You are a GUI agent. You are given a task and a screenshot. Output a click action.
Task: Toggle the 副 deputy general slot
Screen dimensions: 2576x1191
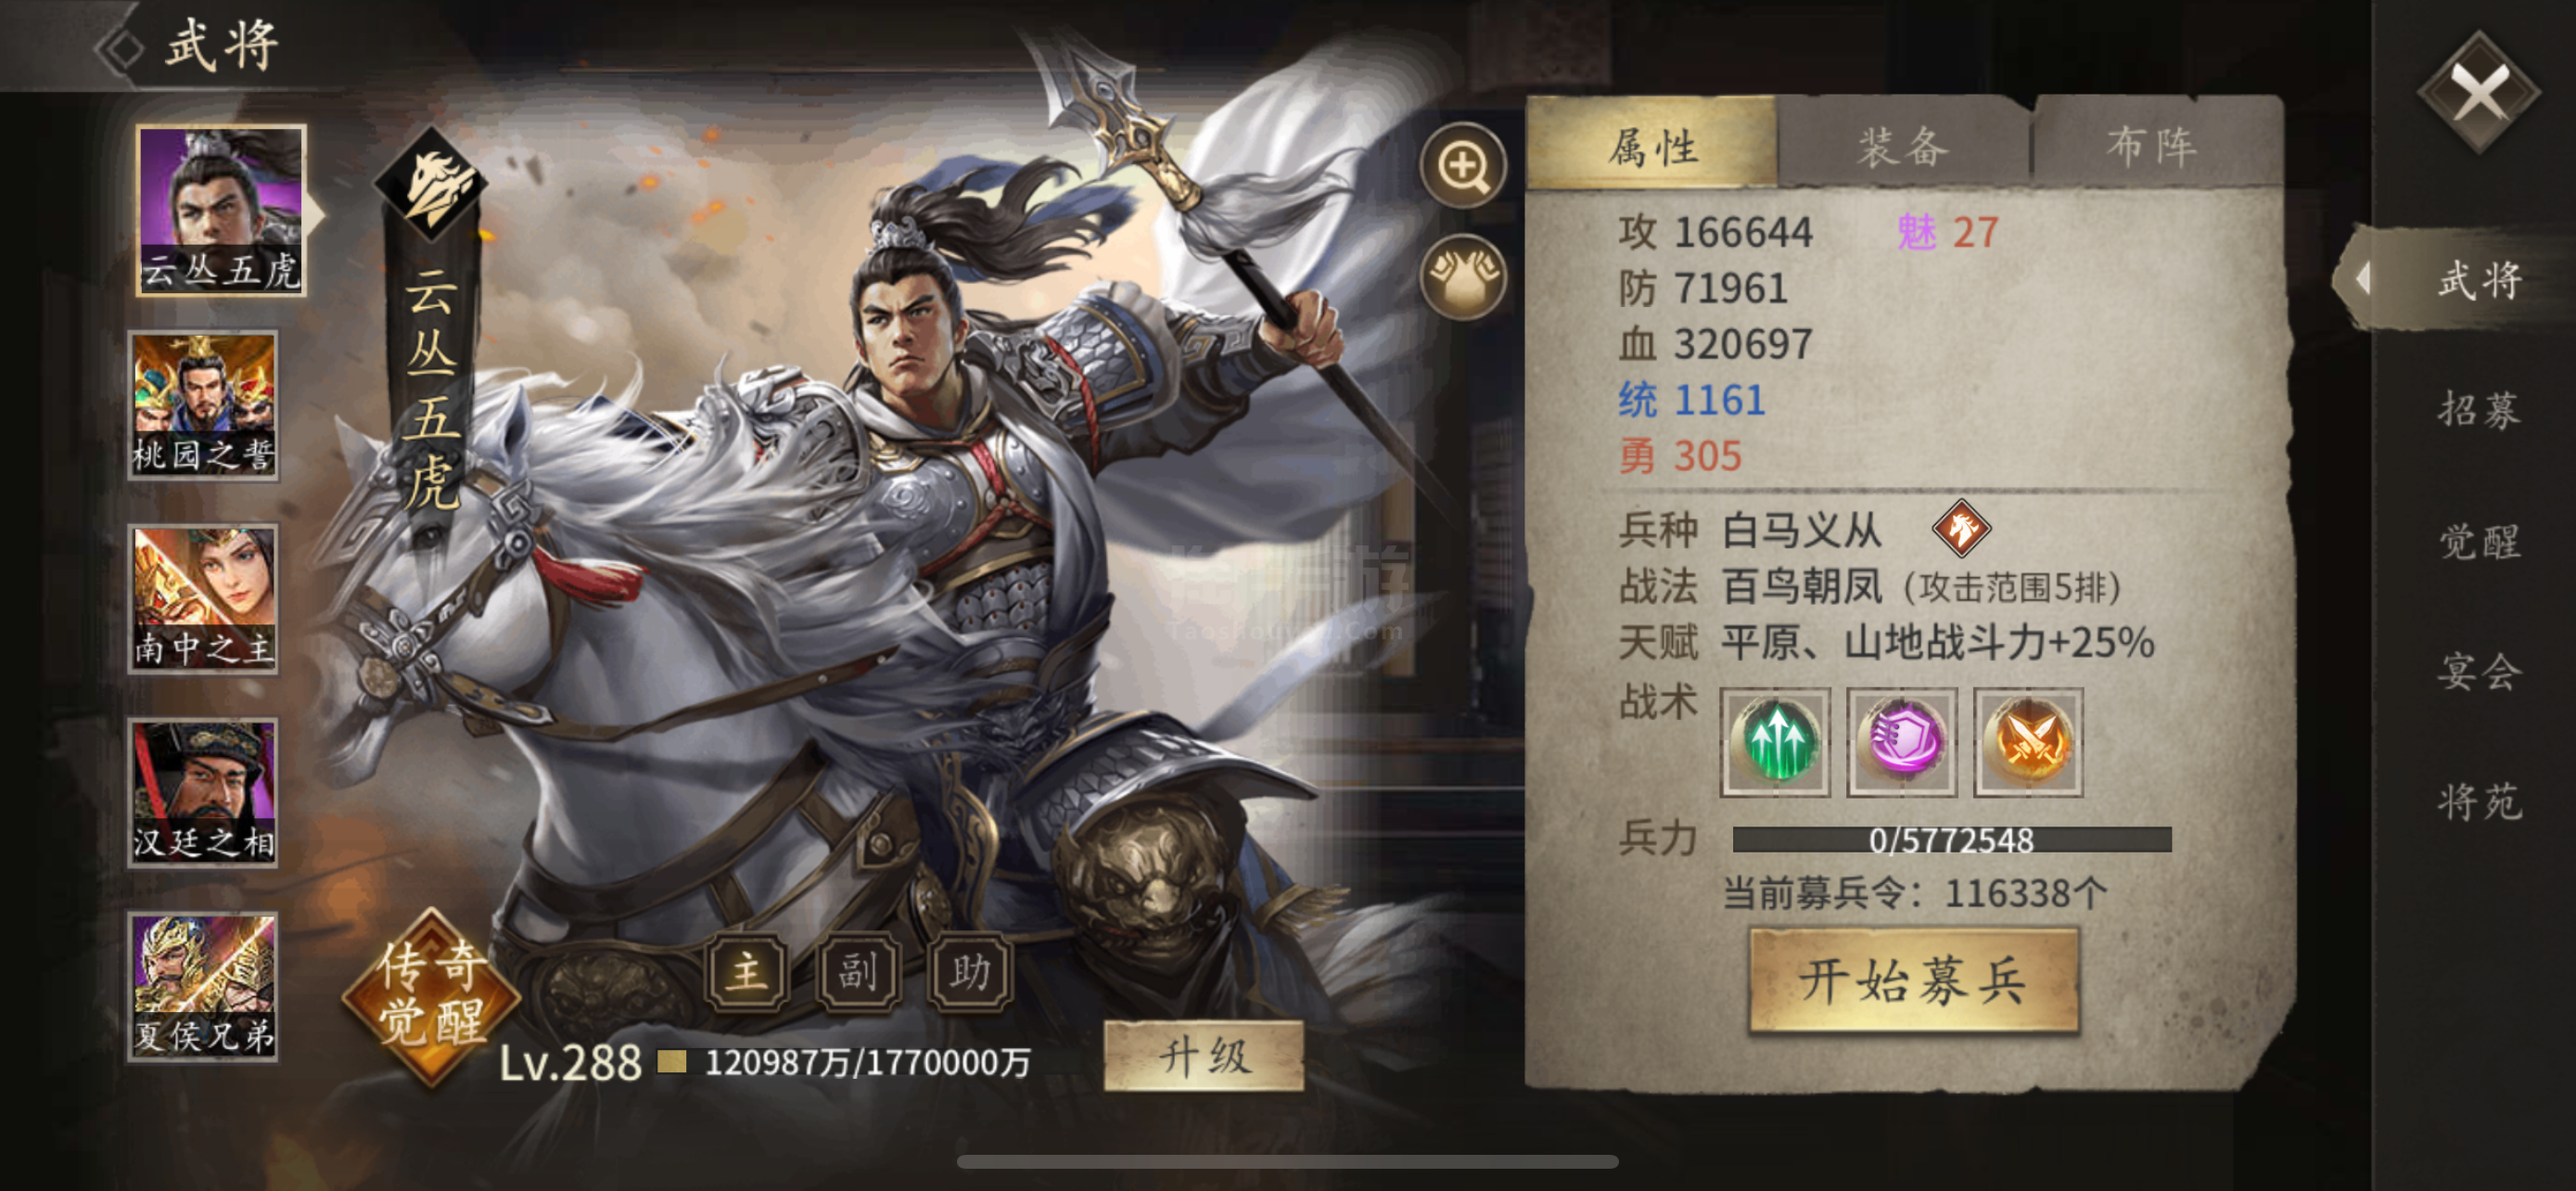pyautogui.click(x=858, y=971)
